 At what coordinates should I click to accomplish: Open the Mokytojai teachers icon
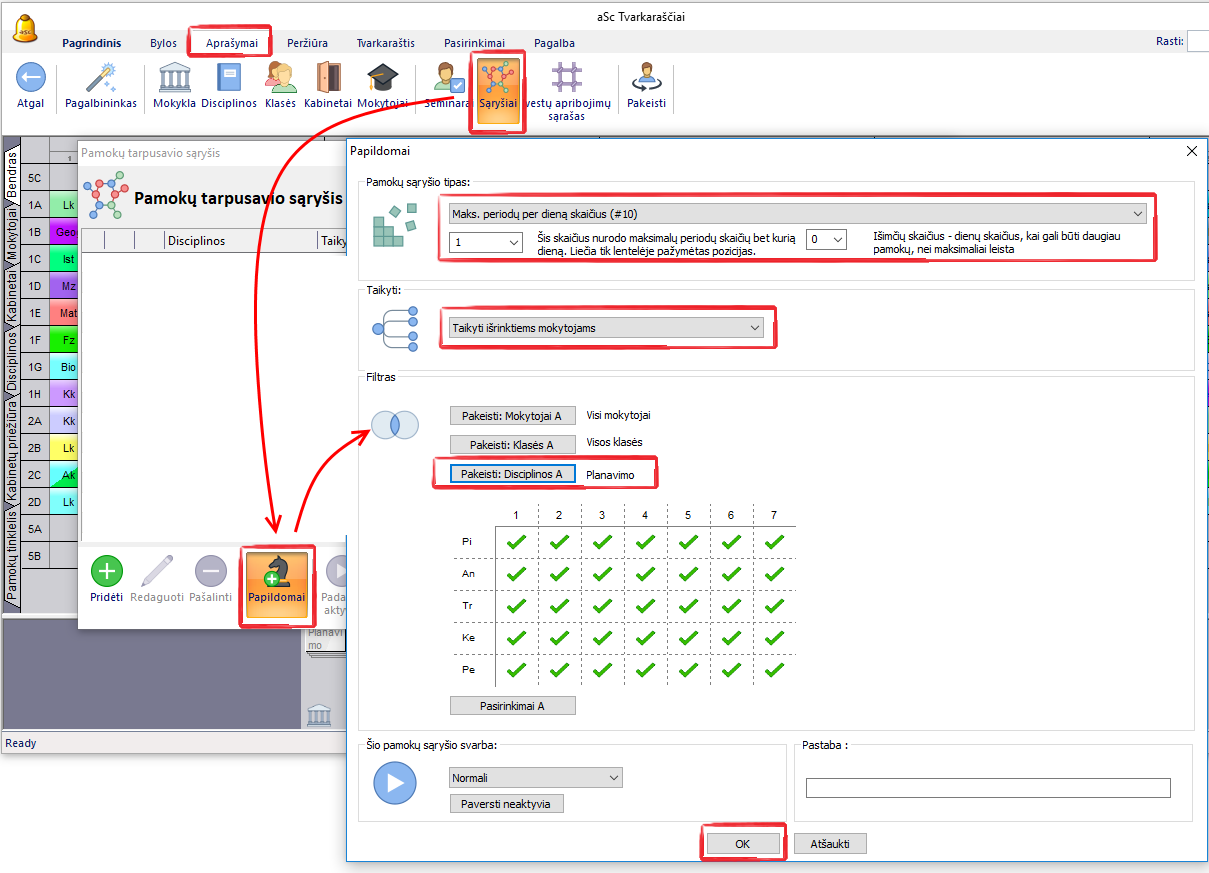coord(381,79)
